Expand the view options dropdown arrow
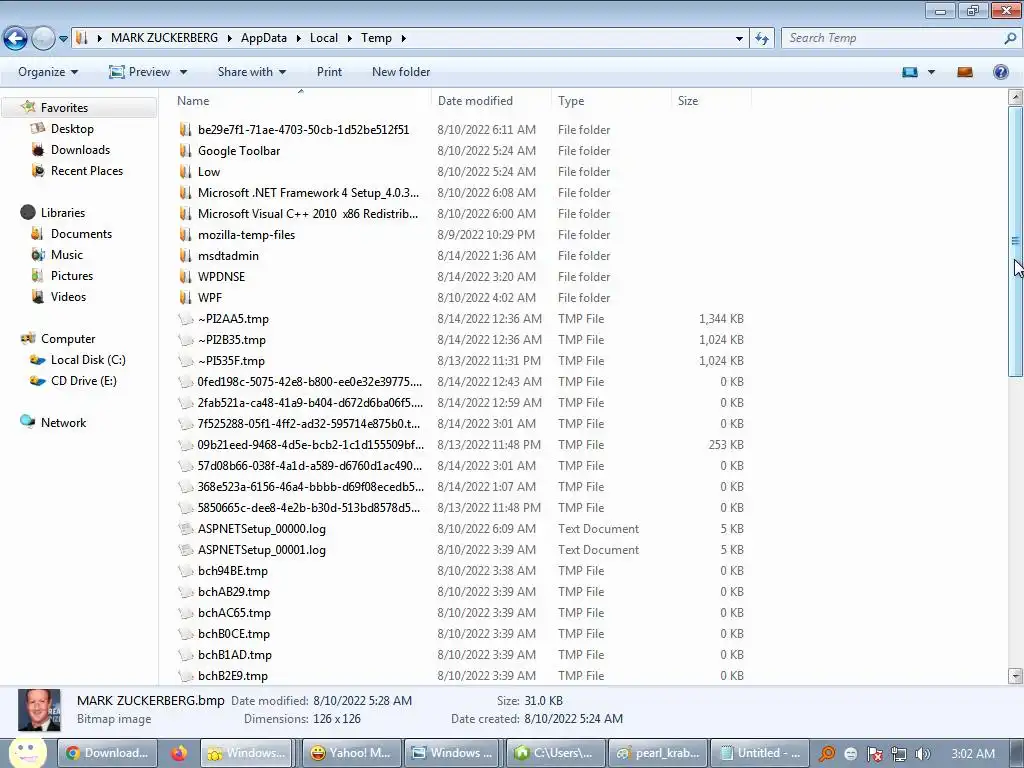Viewport: 1024px width, 768px height. 931,72
